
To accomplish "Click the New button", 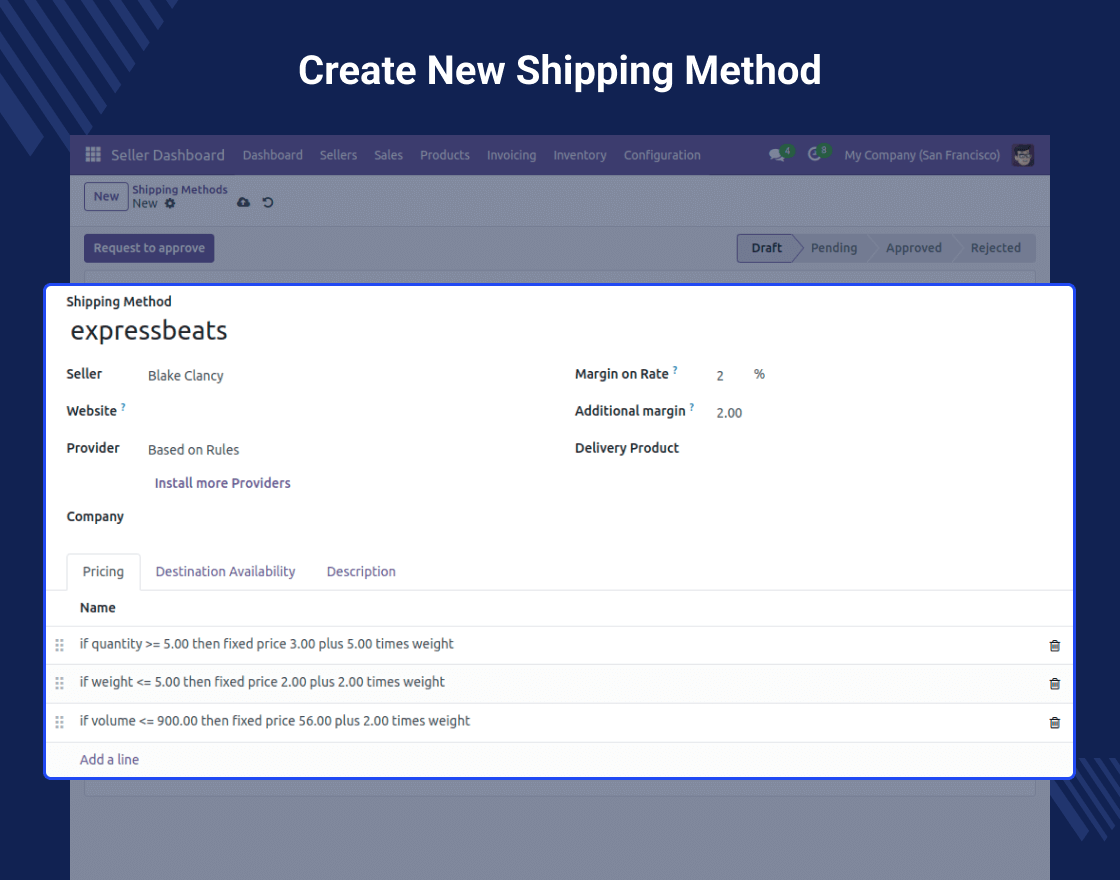I will 106,196.
